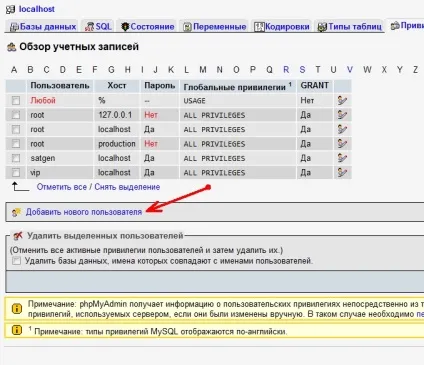This screenshot has width=424, height=365.
Task: Click edit privileges icon for root production
Action: tap(342, 144)
